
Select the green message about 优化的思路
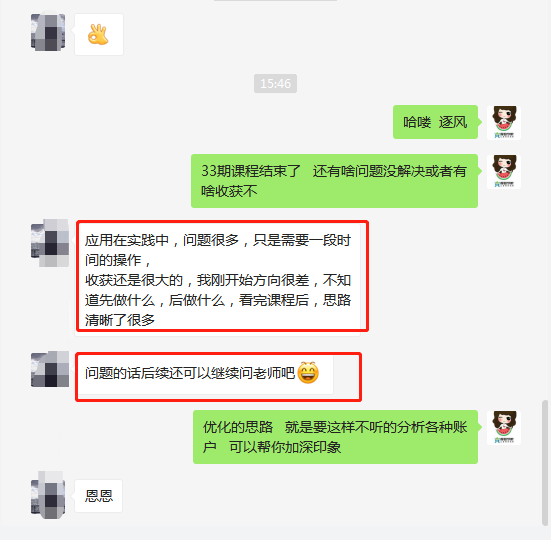335,437
